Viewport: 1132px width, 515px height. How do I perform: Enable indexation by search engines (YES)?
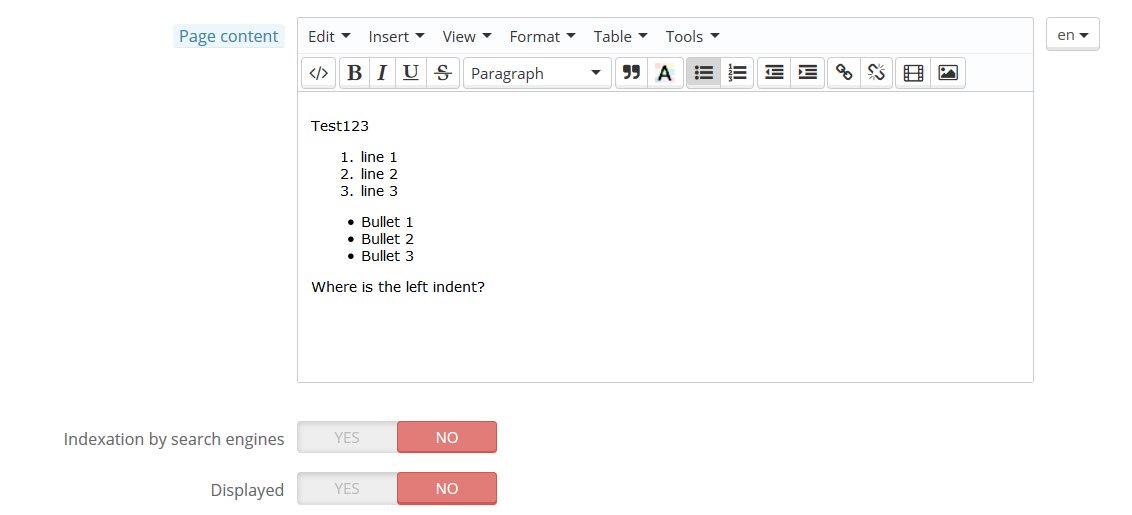[347, 437]
